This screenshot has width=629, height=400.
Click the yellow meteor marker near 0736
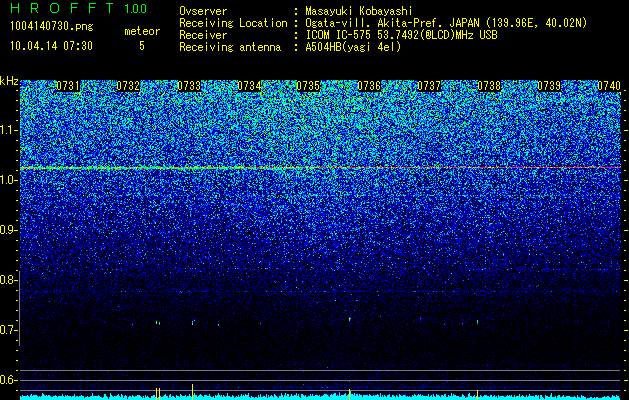350,394
